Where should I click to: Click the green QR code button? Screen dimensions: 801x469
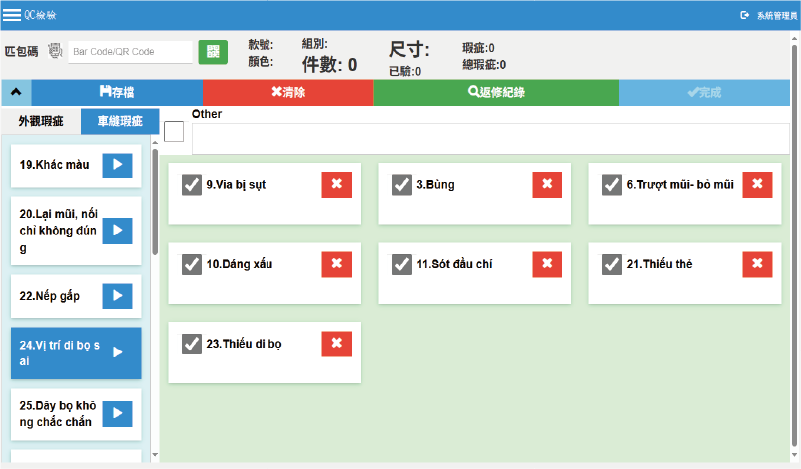(x=213, y=52)
